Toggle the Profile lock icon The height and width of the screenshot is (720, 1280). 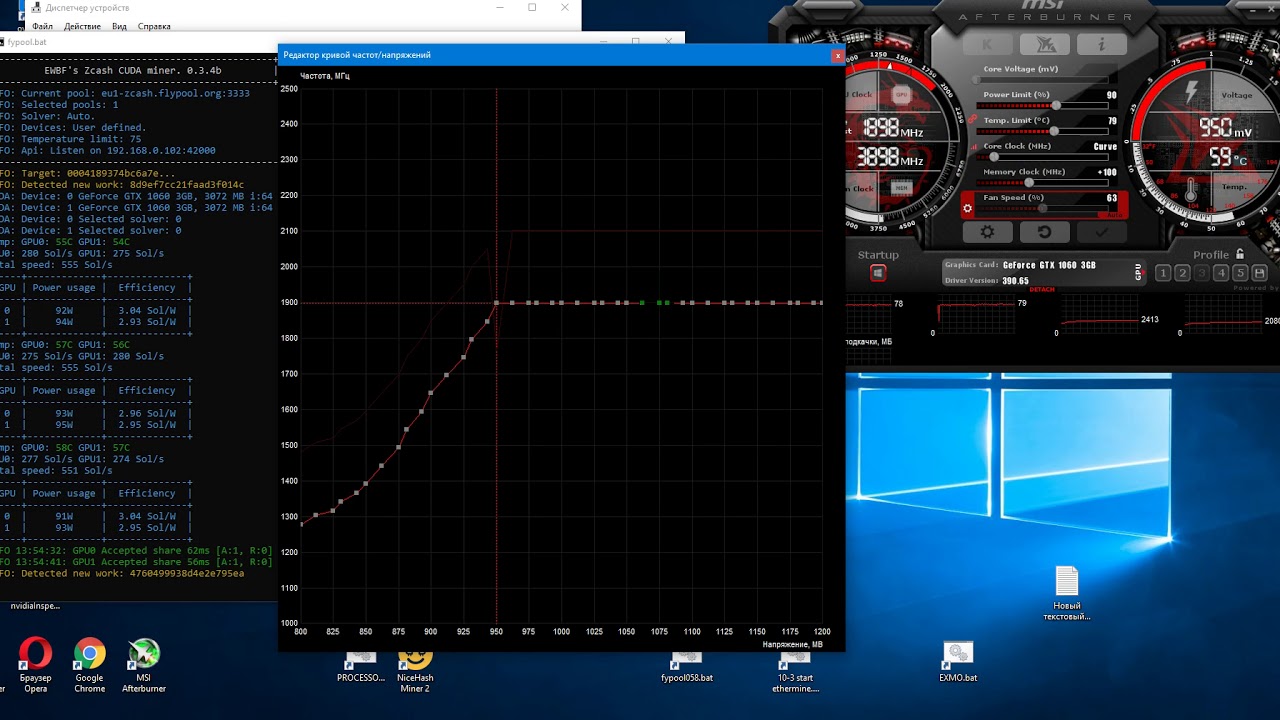tap(1240, 254)
